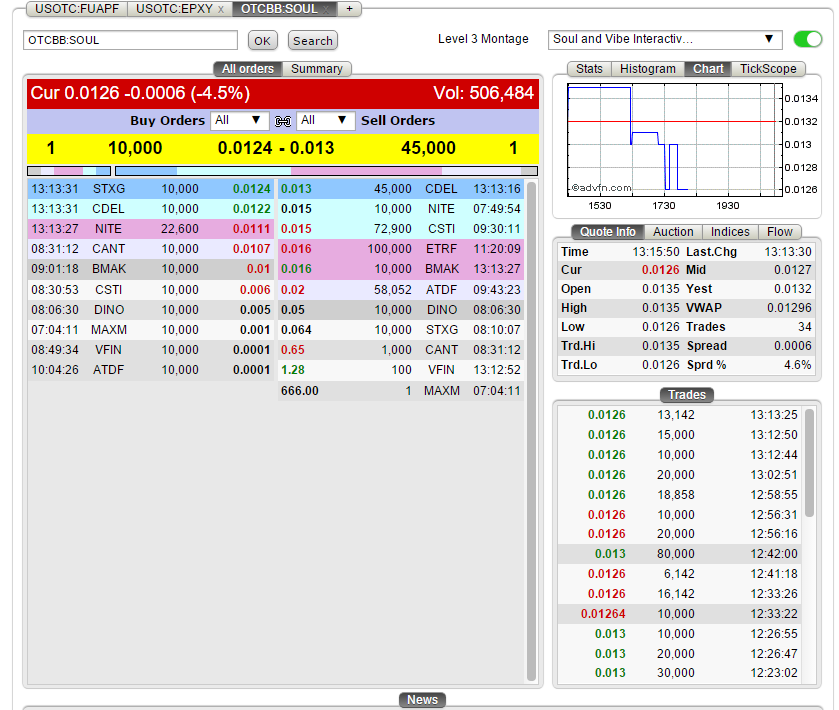The image size is (839, 710).
Task: Select the MAXM sell order at 666.00
Action: [401, 391]
